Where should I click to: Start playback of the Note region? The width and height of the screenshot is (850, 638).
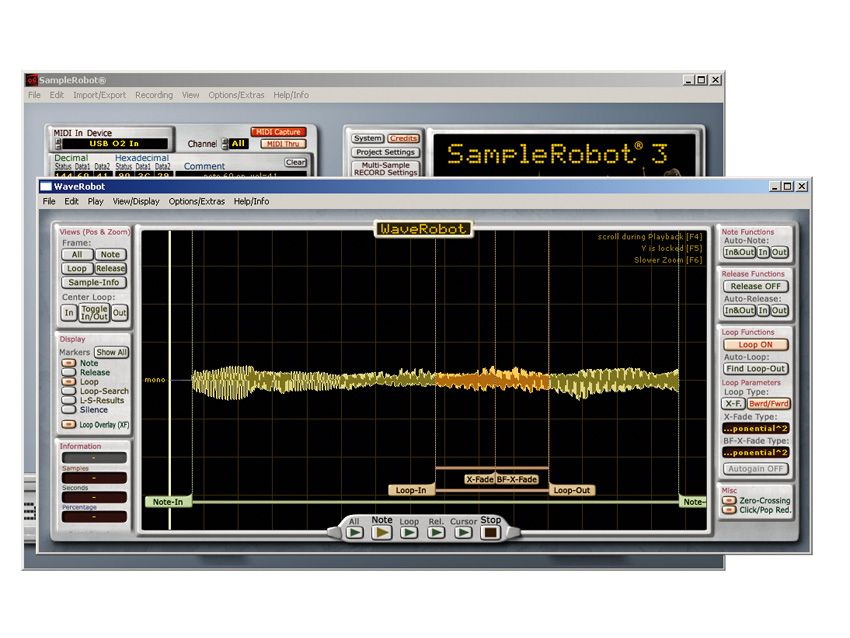click(382, 533)
